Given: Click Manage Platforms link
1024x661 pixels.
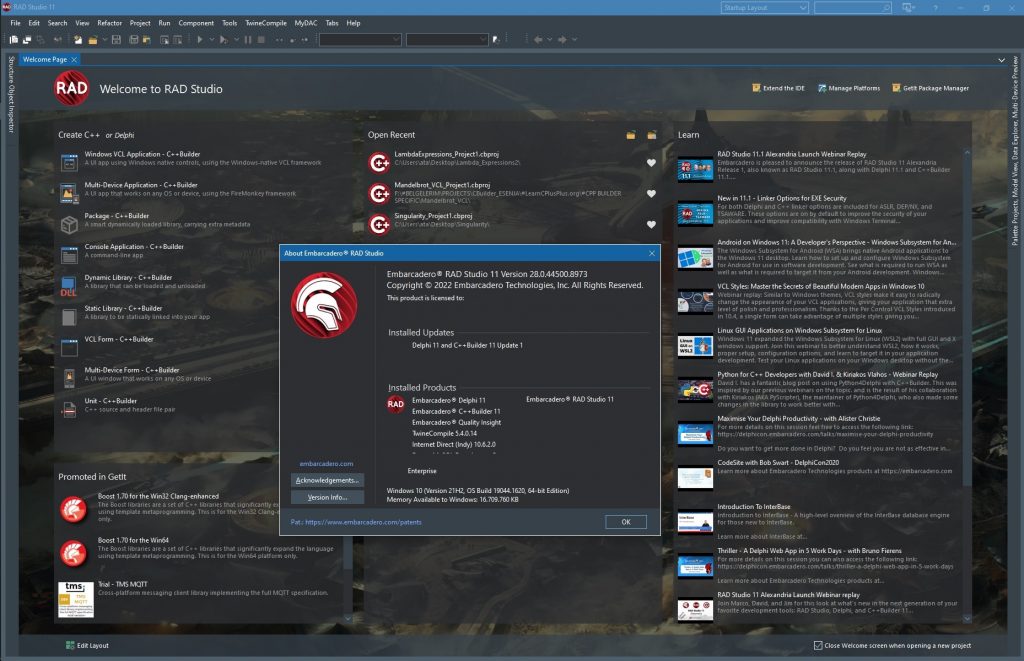Looking at the screenshot, I should (x=849, y=88).
